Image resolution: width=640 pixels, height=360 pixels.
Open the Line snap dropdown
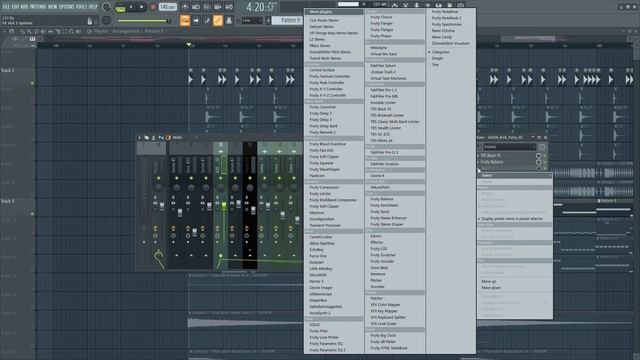pyautogui.click(x=251, y=20)
